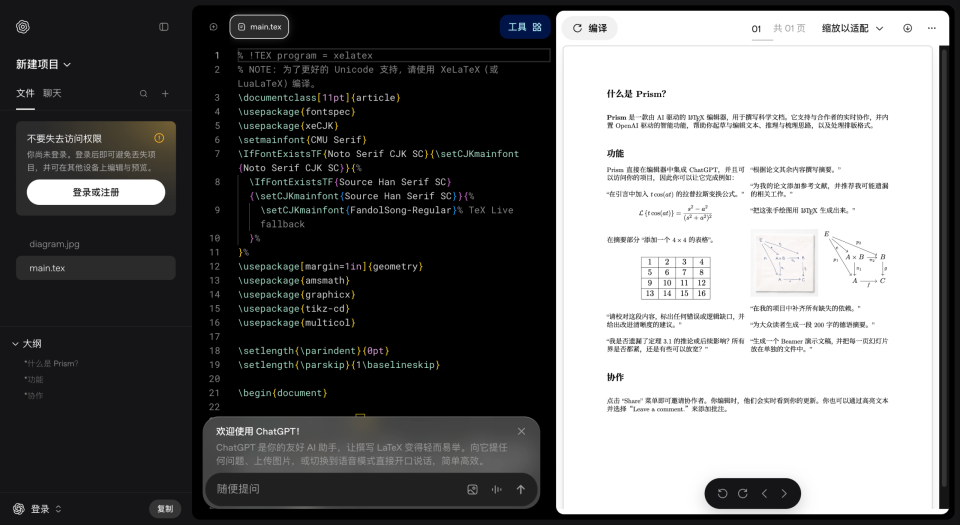Image resolution: width=960 pixels, height=525 pixels.
Task: Click the \usepackage{tikz-cd} line
Action: tap(294, 308)
